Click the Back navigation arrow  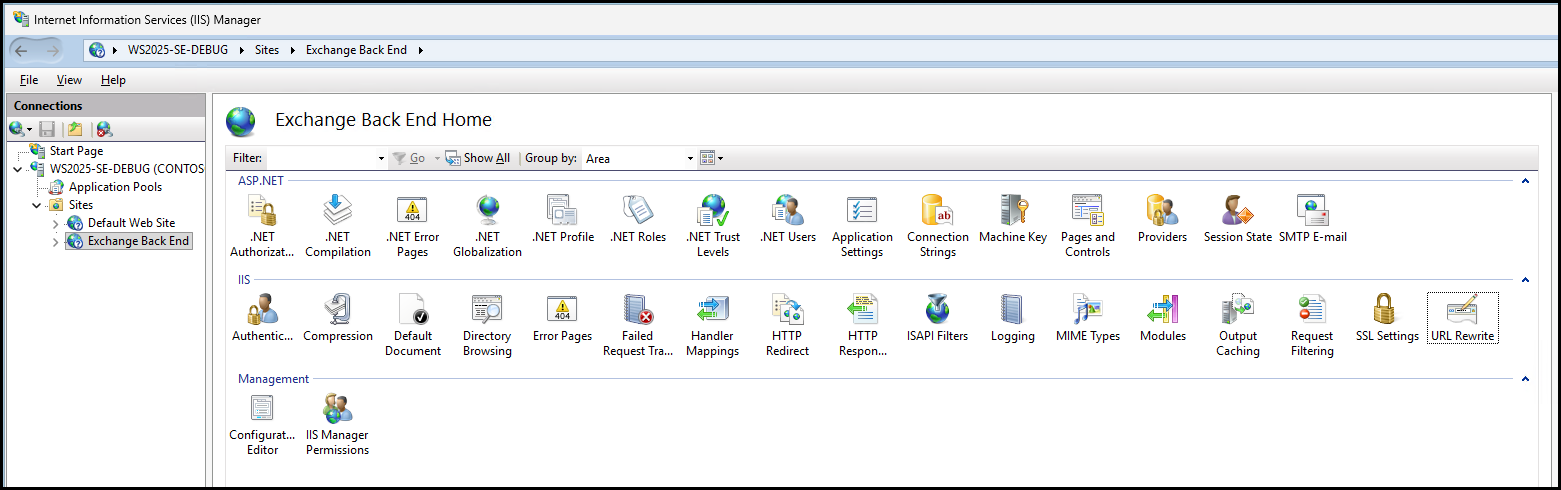(21, 50)
